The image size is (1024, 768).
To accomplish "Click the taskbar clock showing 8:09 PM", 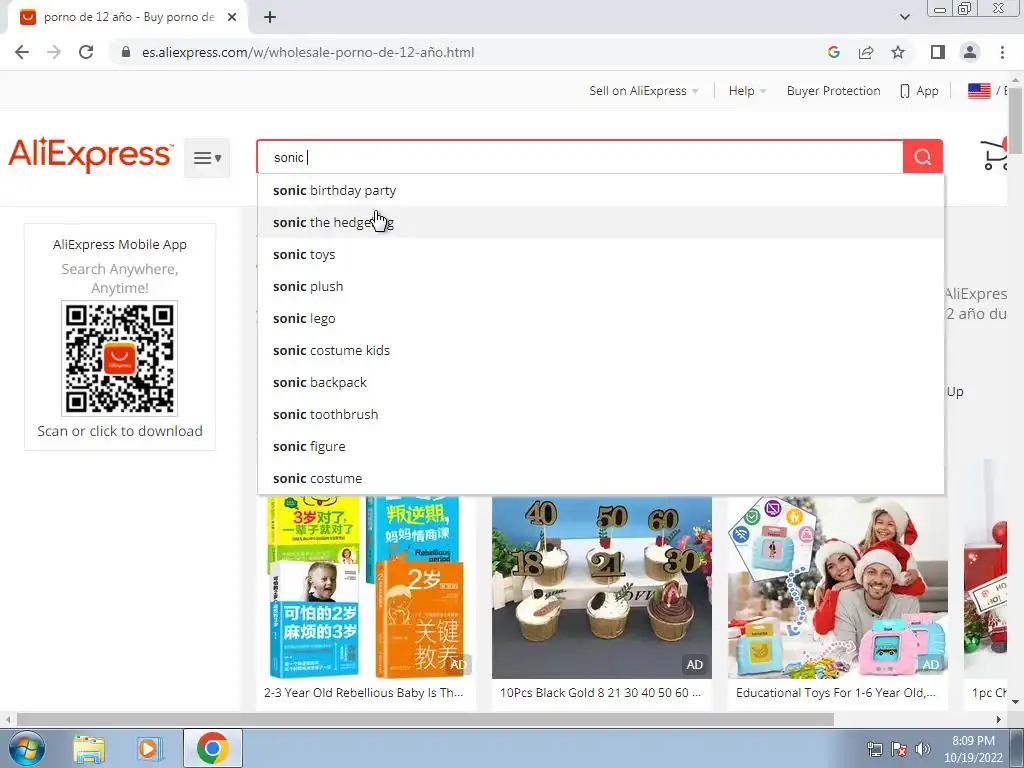I will click(x=973, y=749).
